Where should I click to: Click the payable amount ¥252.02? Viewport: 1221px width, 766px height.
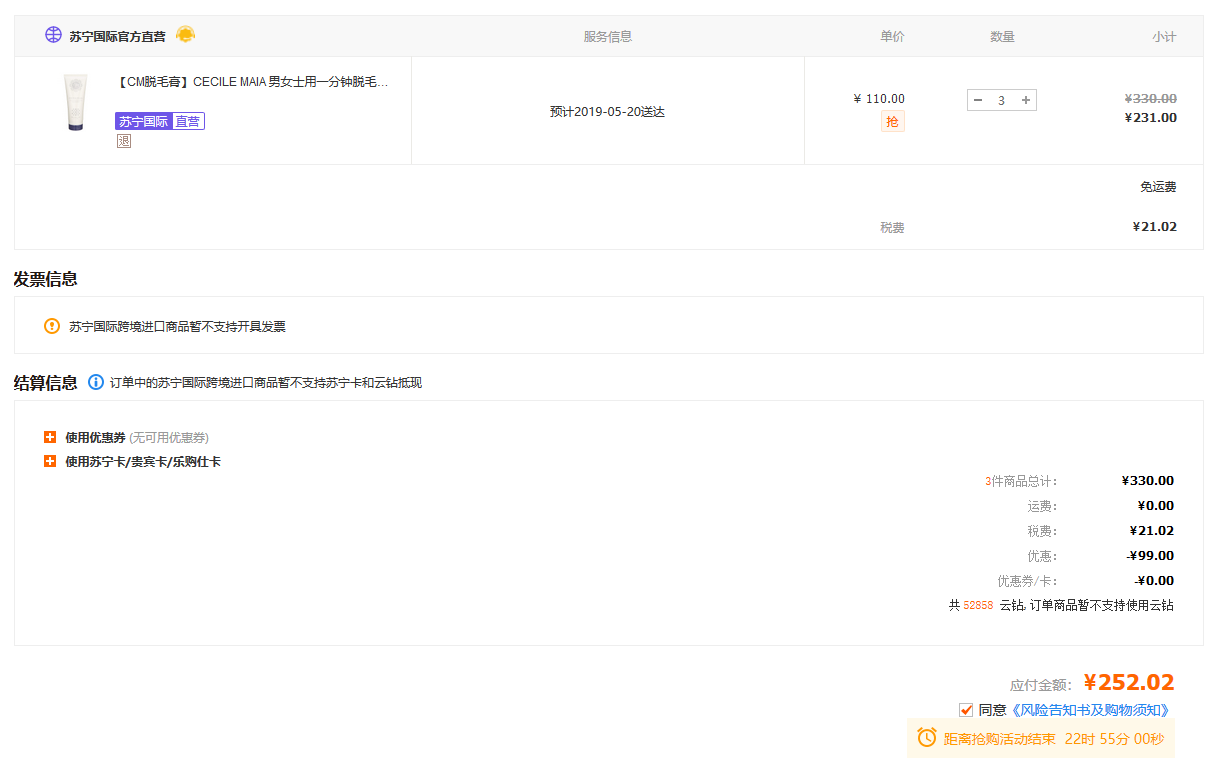(1129, 683)
